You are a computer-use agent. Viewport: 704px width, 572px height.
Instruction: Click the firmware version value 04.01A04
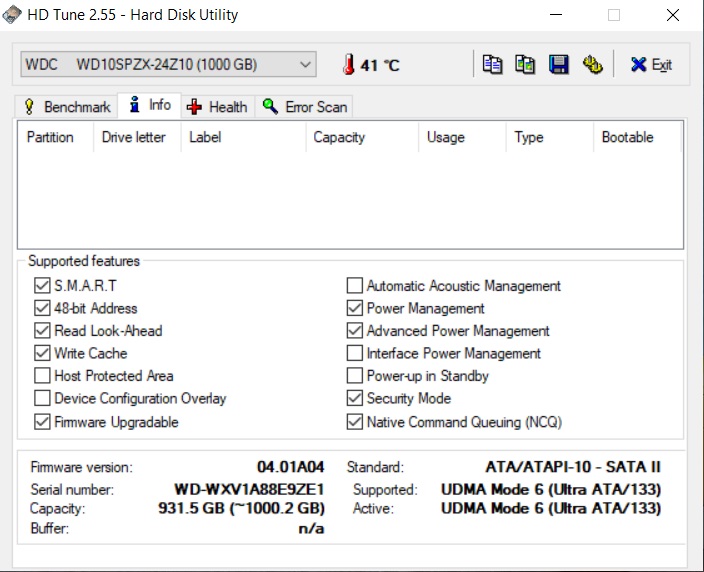click(x=290, y=467)
